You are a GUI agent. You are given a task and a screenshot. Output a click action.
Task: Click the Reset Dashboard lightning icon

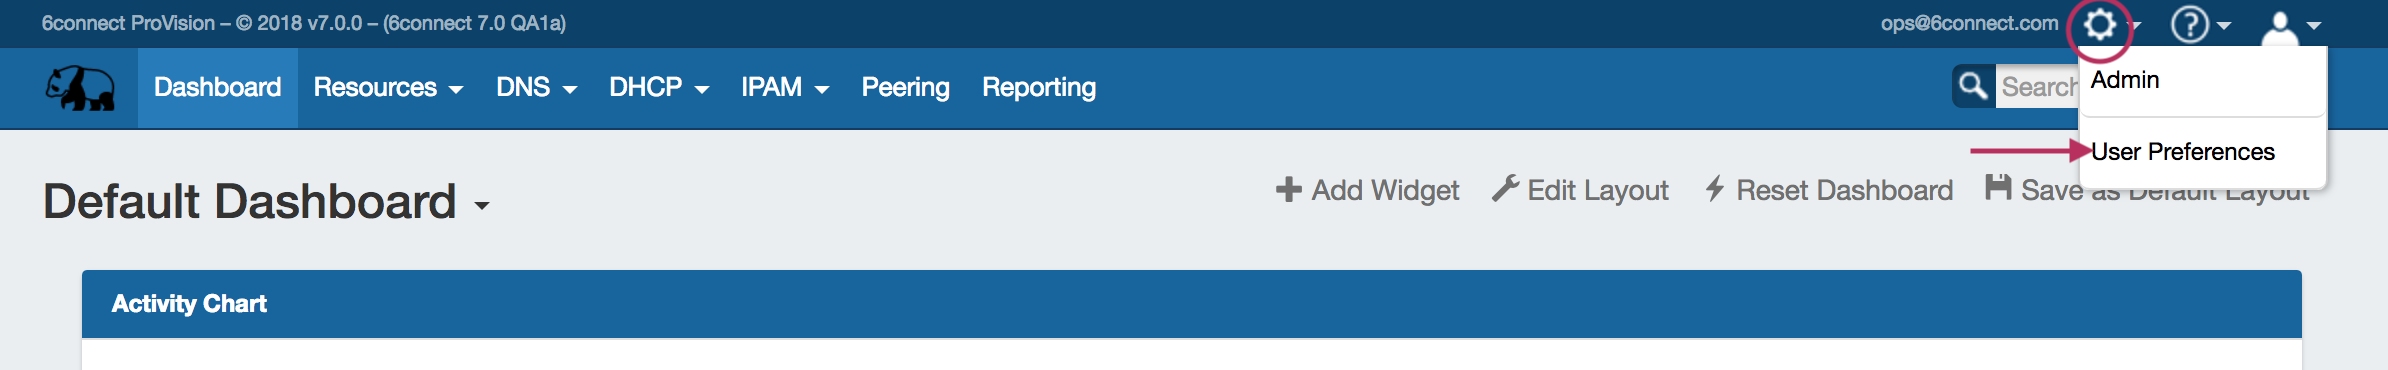tap(1715, 188)
